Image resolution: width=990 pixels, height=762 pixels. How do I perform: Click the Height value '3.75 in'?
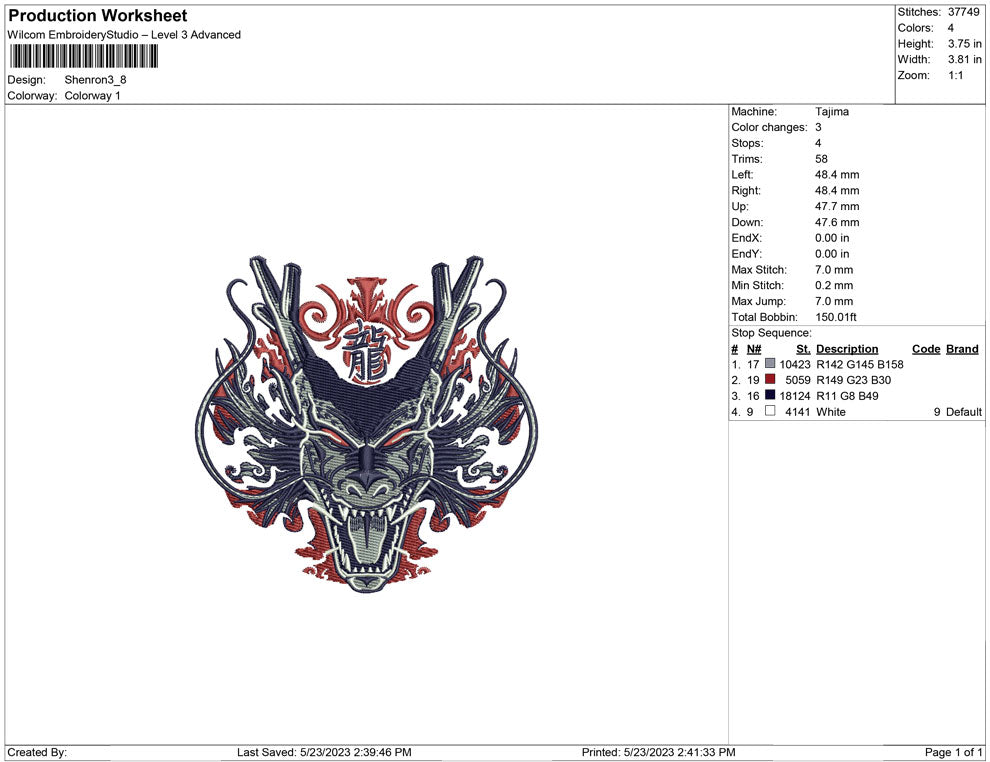(965, 44)
